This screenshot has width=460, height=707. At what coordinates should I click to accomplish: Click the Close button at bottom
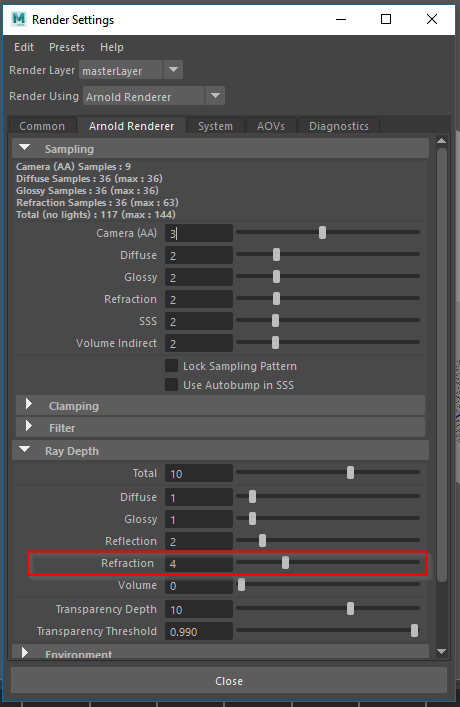point(229,680)
